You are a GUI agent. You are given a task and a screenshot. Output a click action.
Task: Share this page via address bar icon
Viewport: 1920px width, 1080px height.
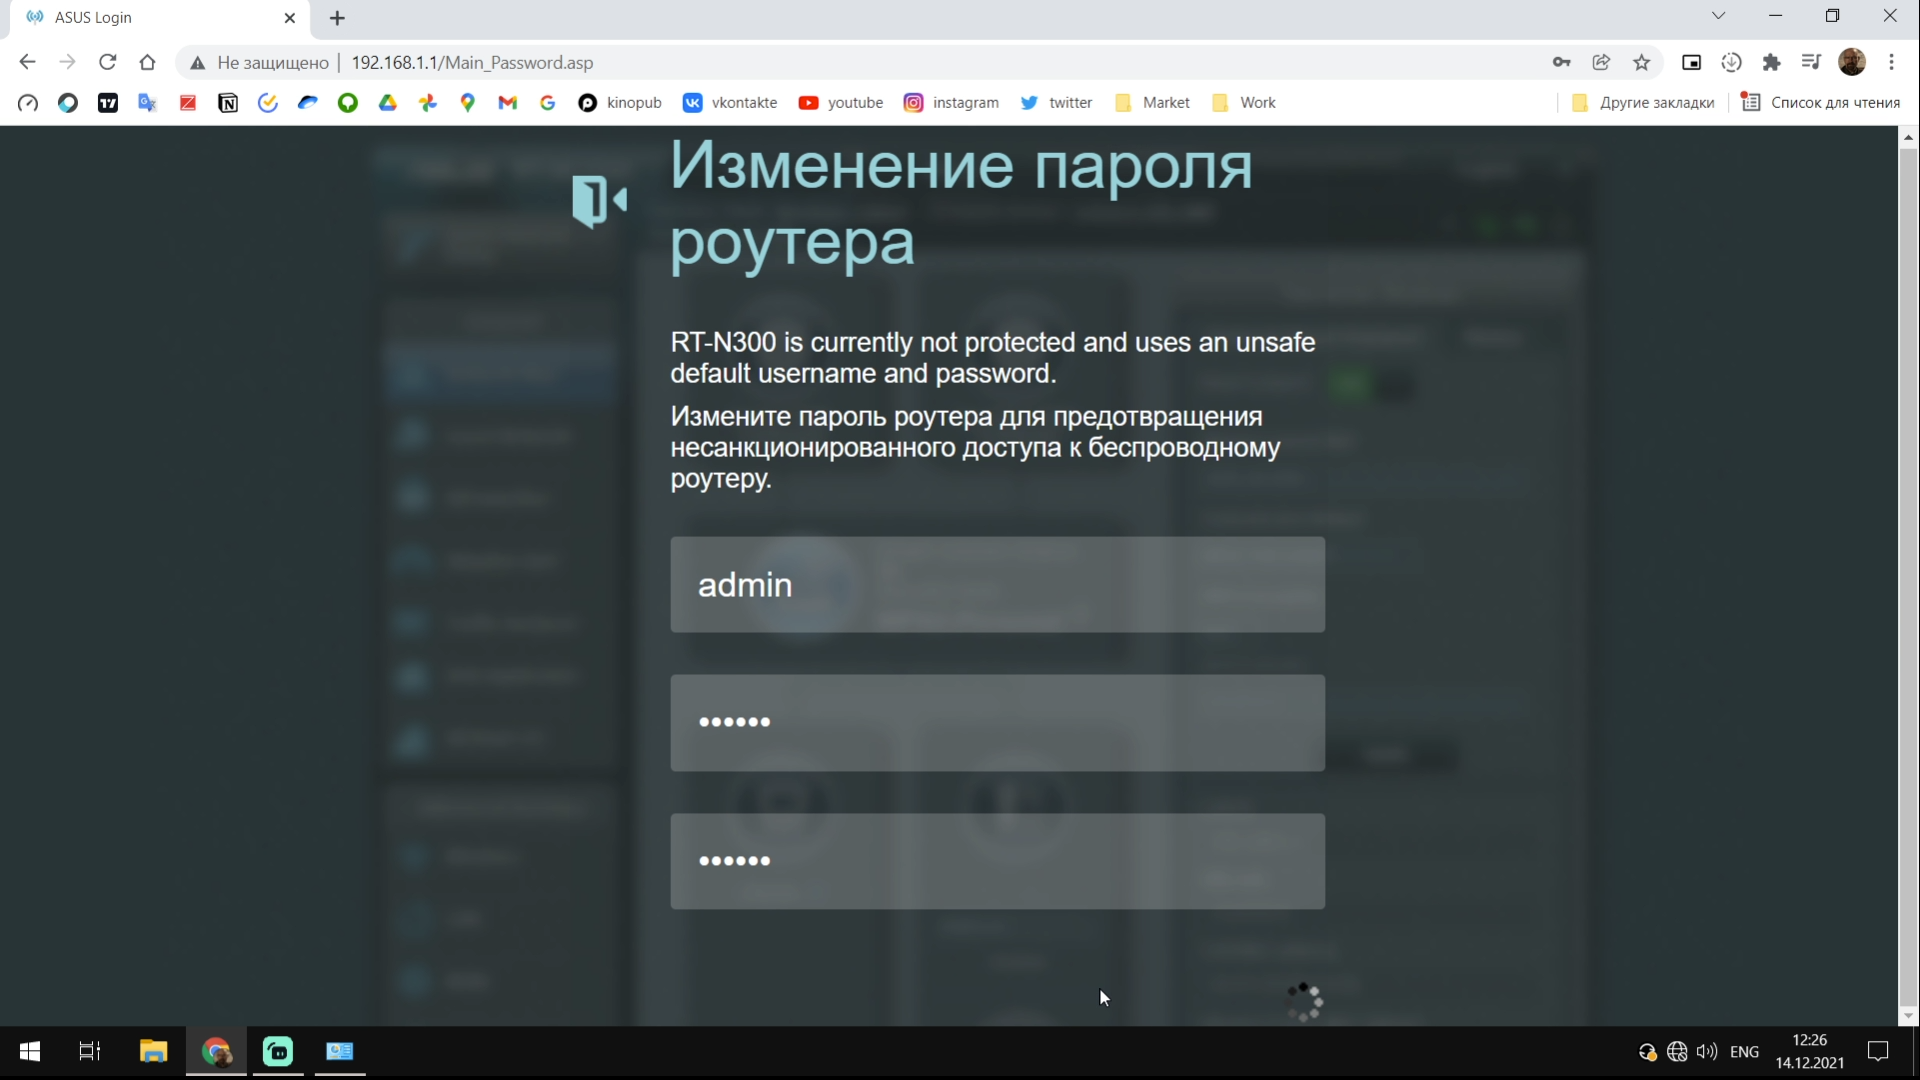click(1602, 62)
